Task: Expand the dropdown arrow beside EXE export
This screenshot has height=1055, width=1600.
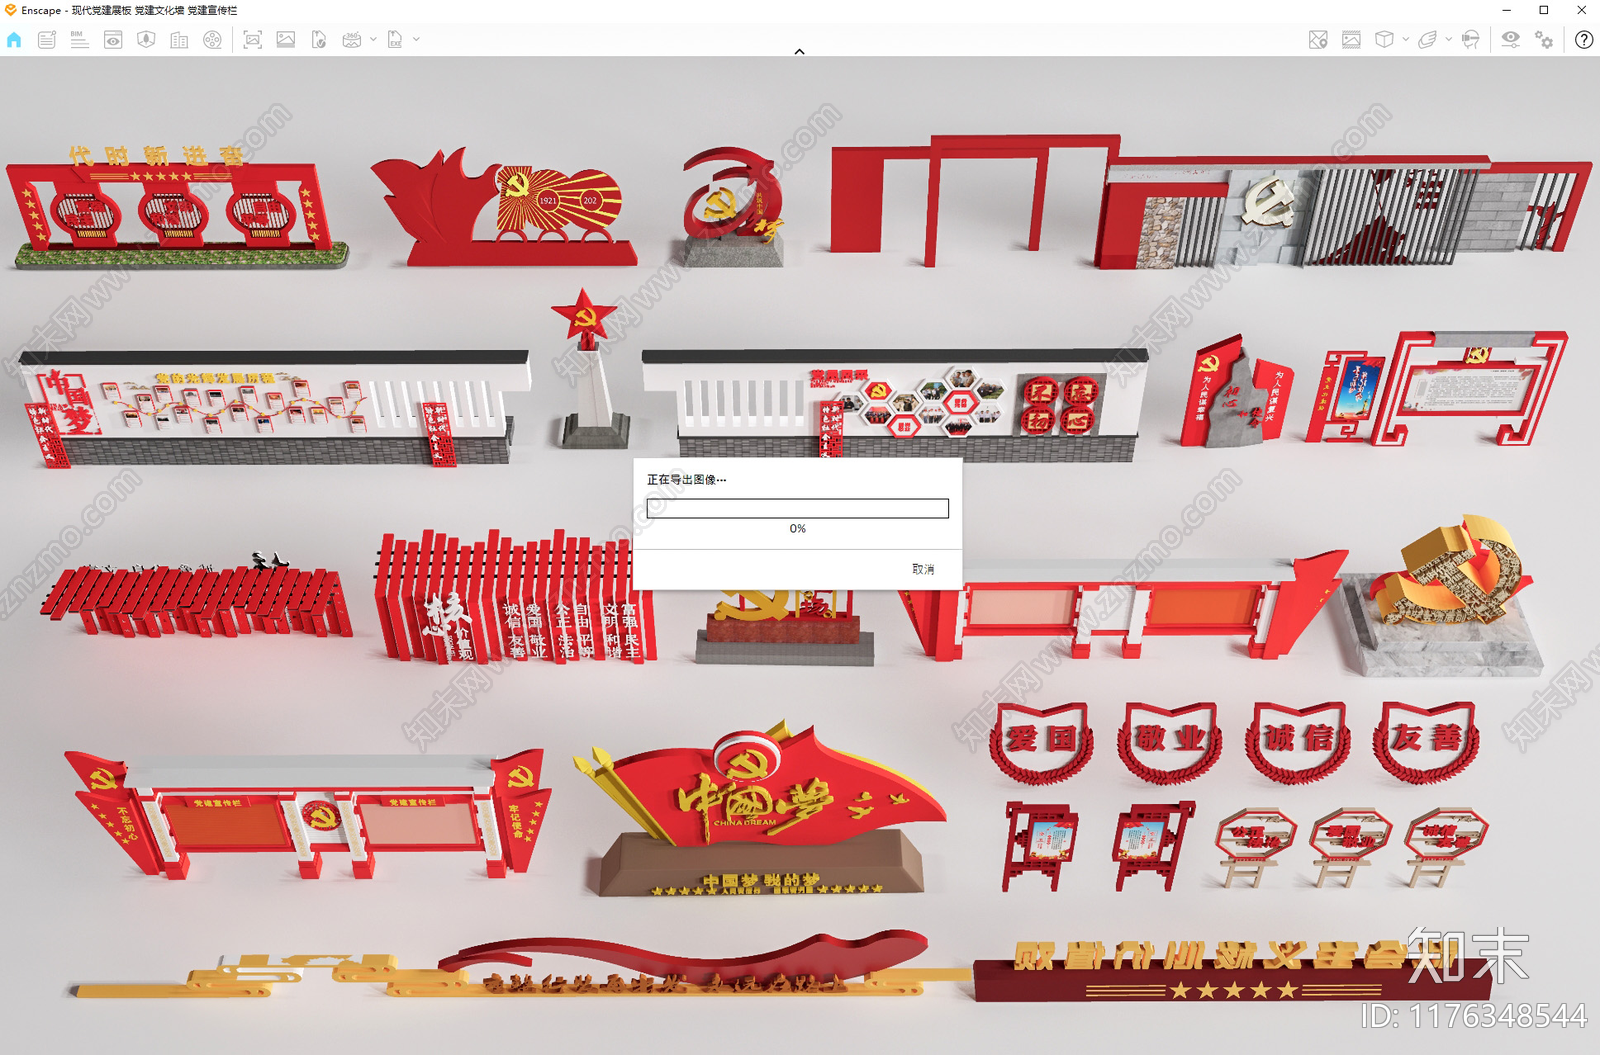Action: [416, 40]
